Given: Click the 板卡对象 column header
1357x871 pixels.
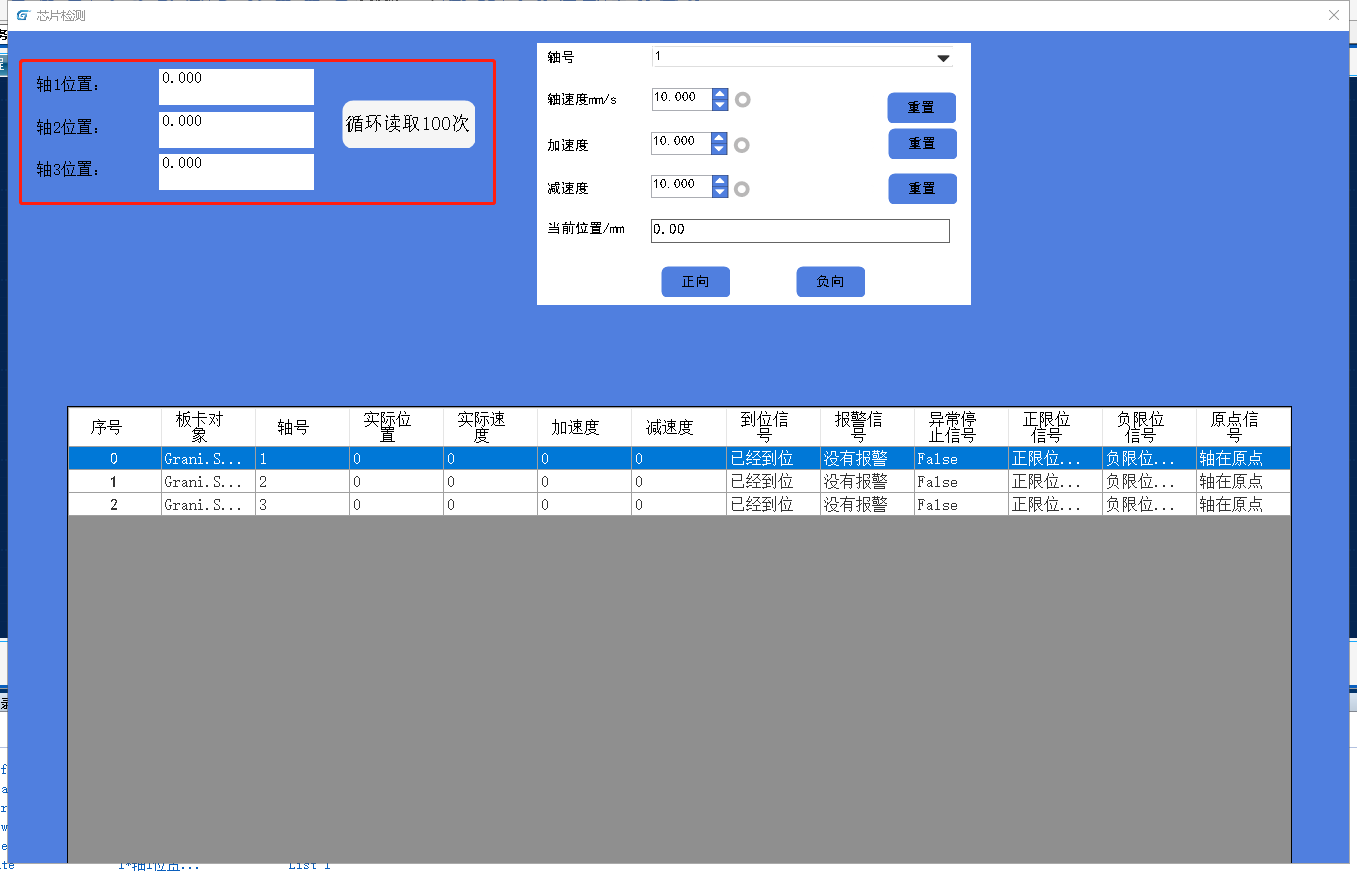Looking at the screenshot, I should (208, 427).
